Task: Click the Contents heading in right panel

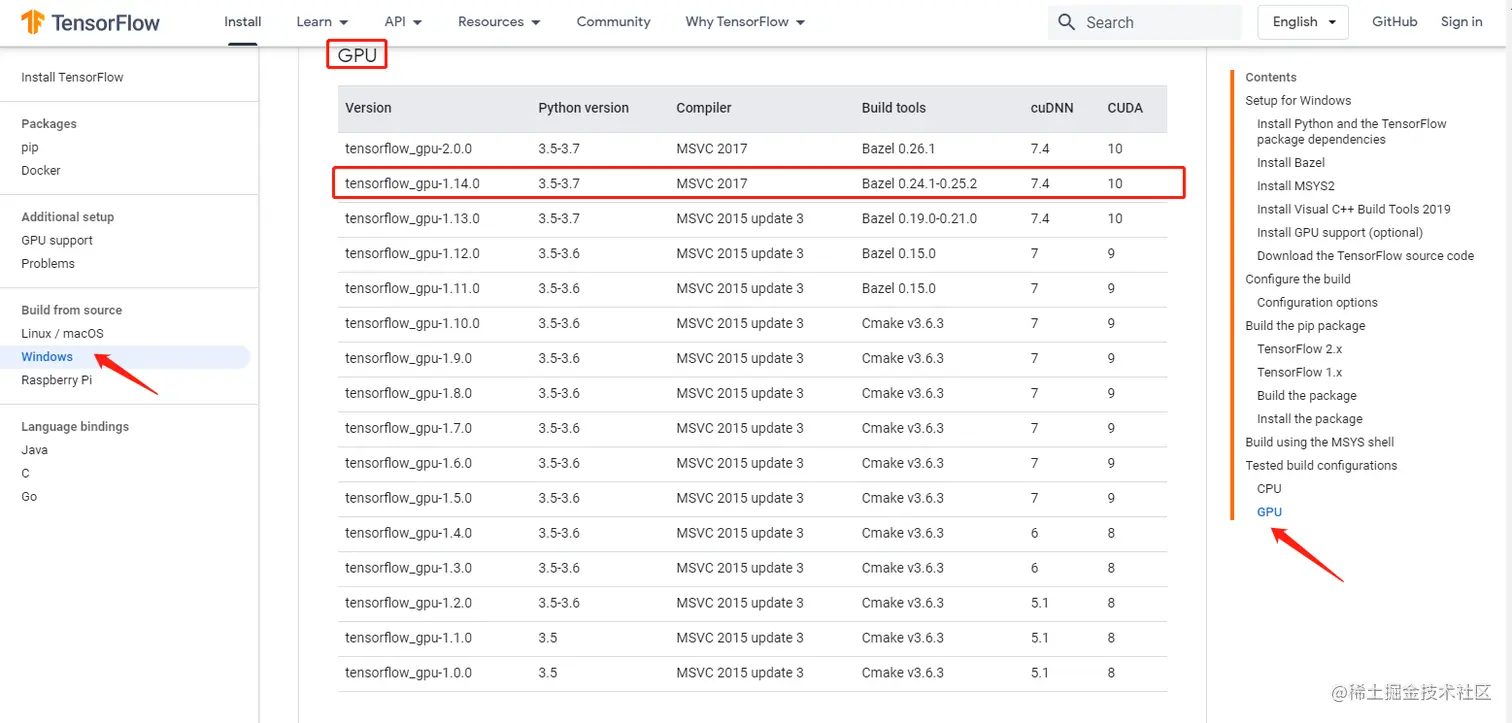Action: click(1271, 77)
